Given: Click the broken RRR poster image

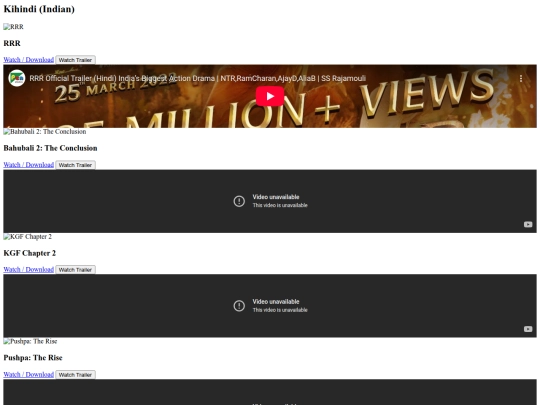Looking at the screenshot, I should point(13,27).
